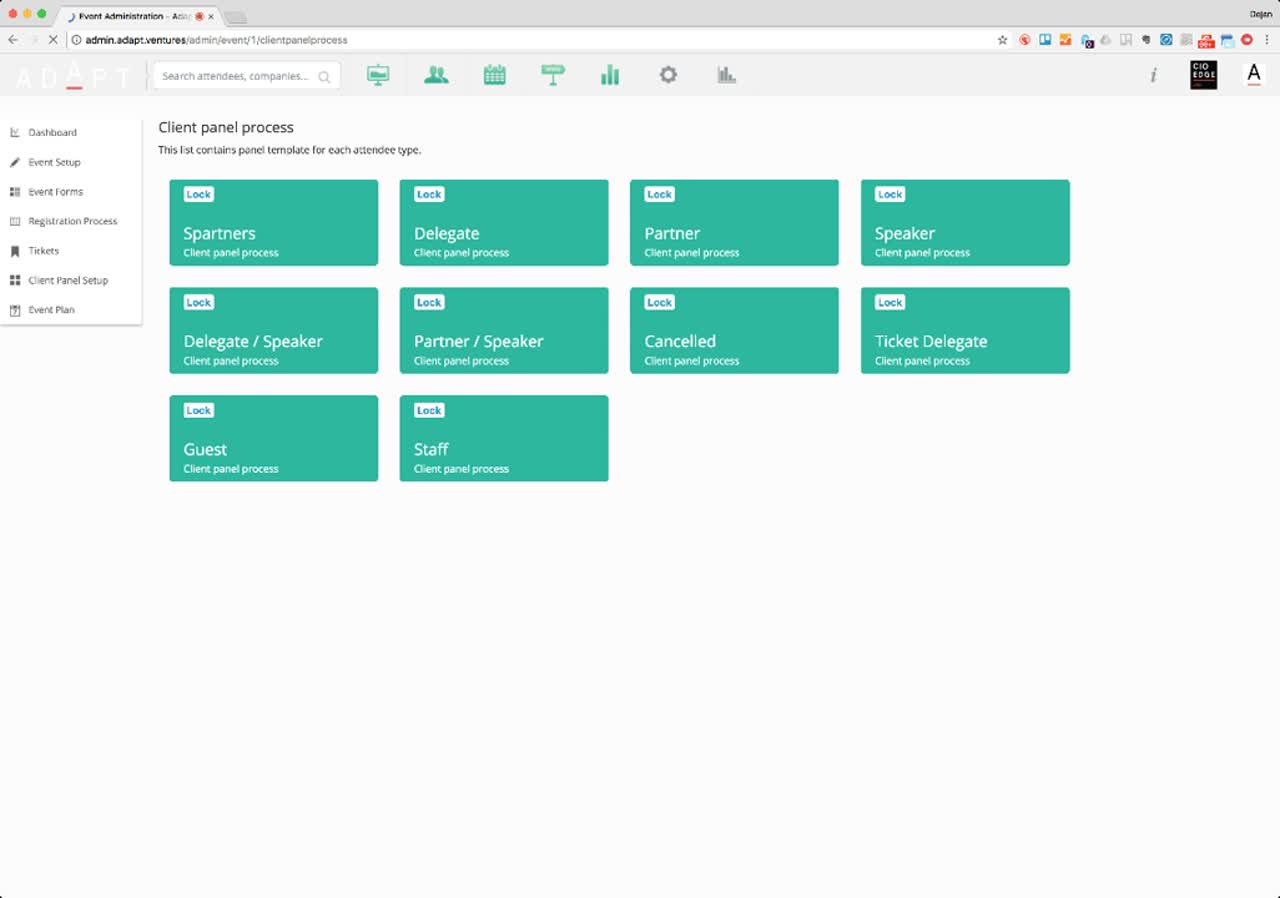Open the attendees people icon in toolbar

pyautogui.click(x=436, y=75)
